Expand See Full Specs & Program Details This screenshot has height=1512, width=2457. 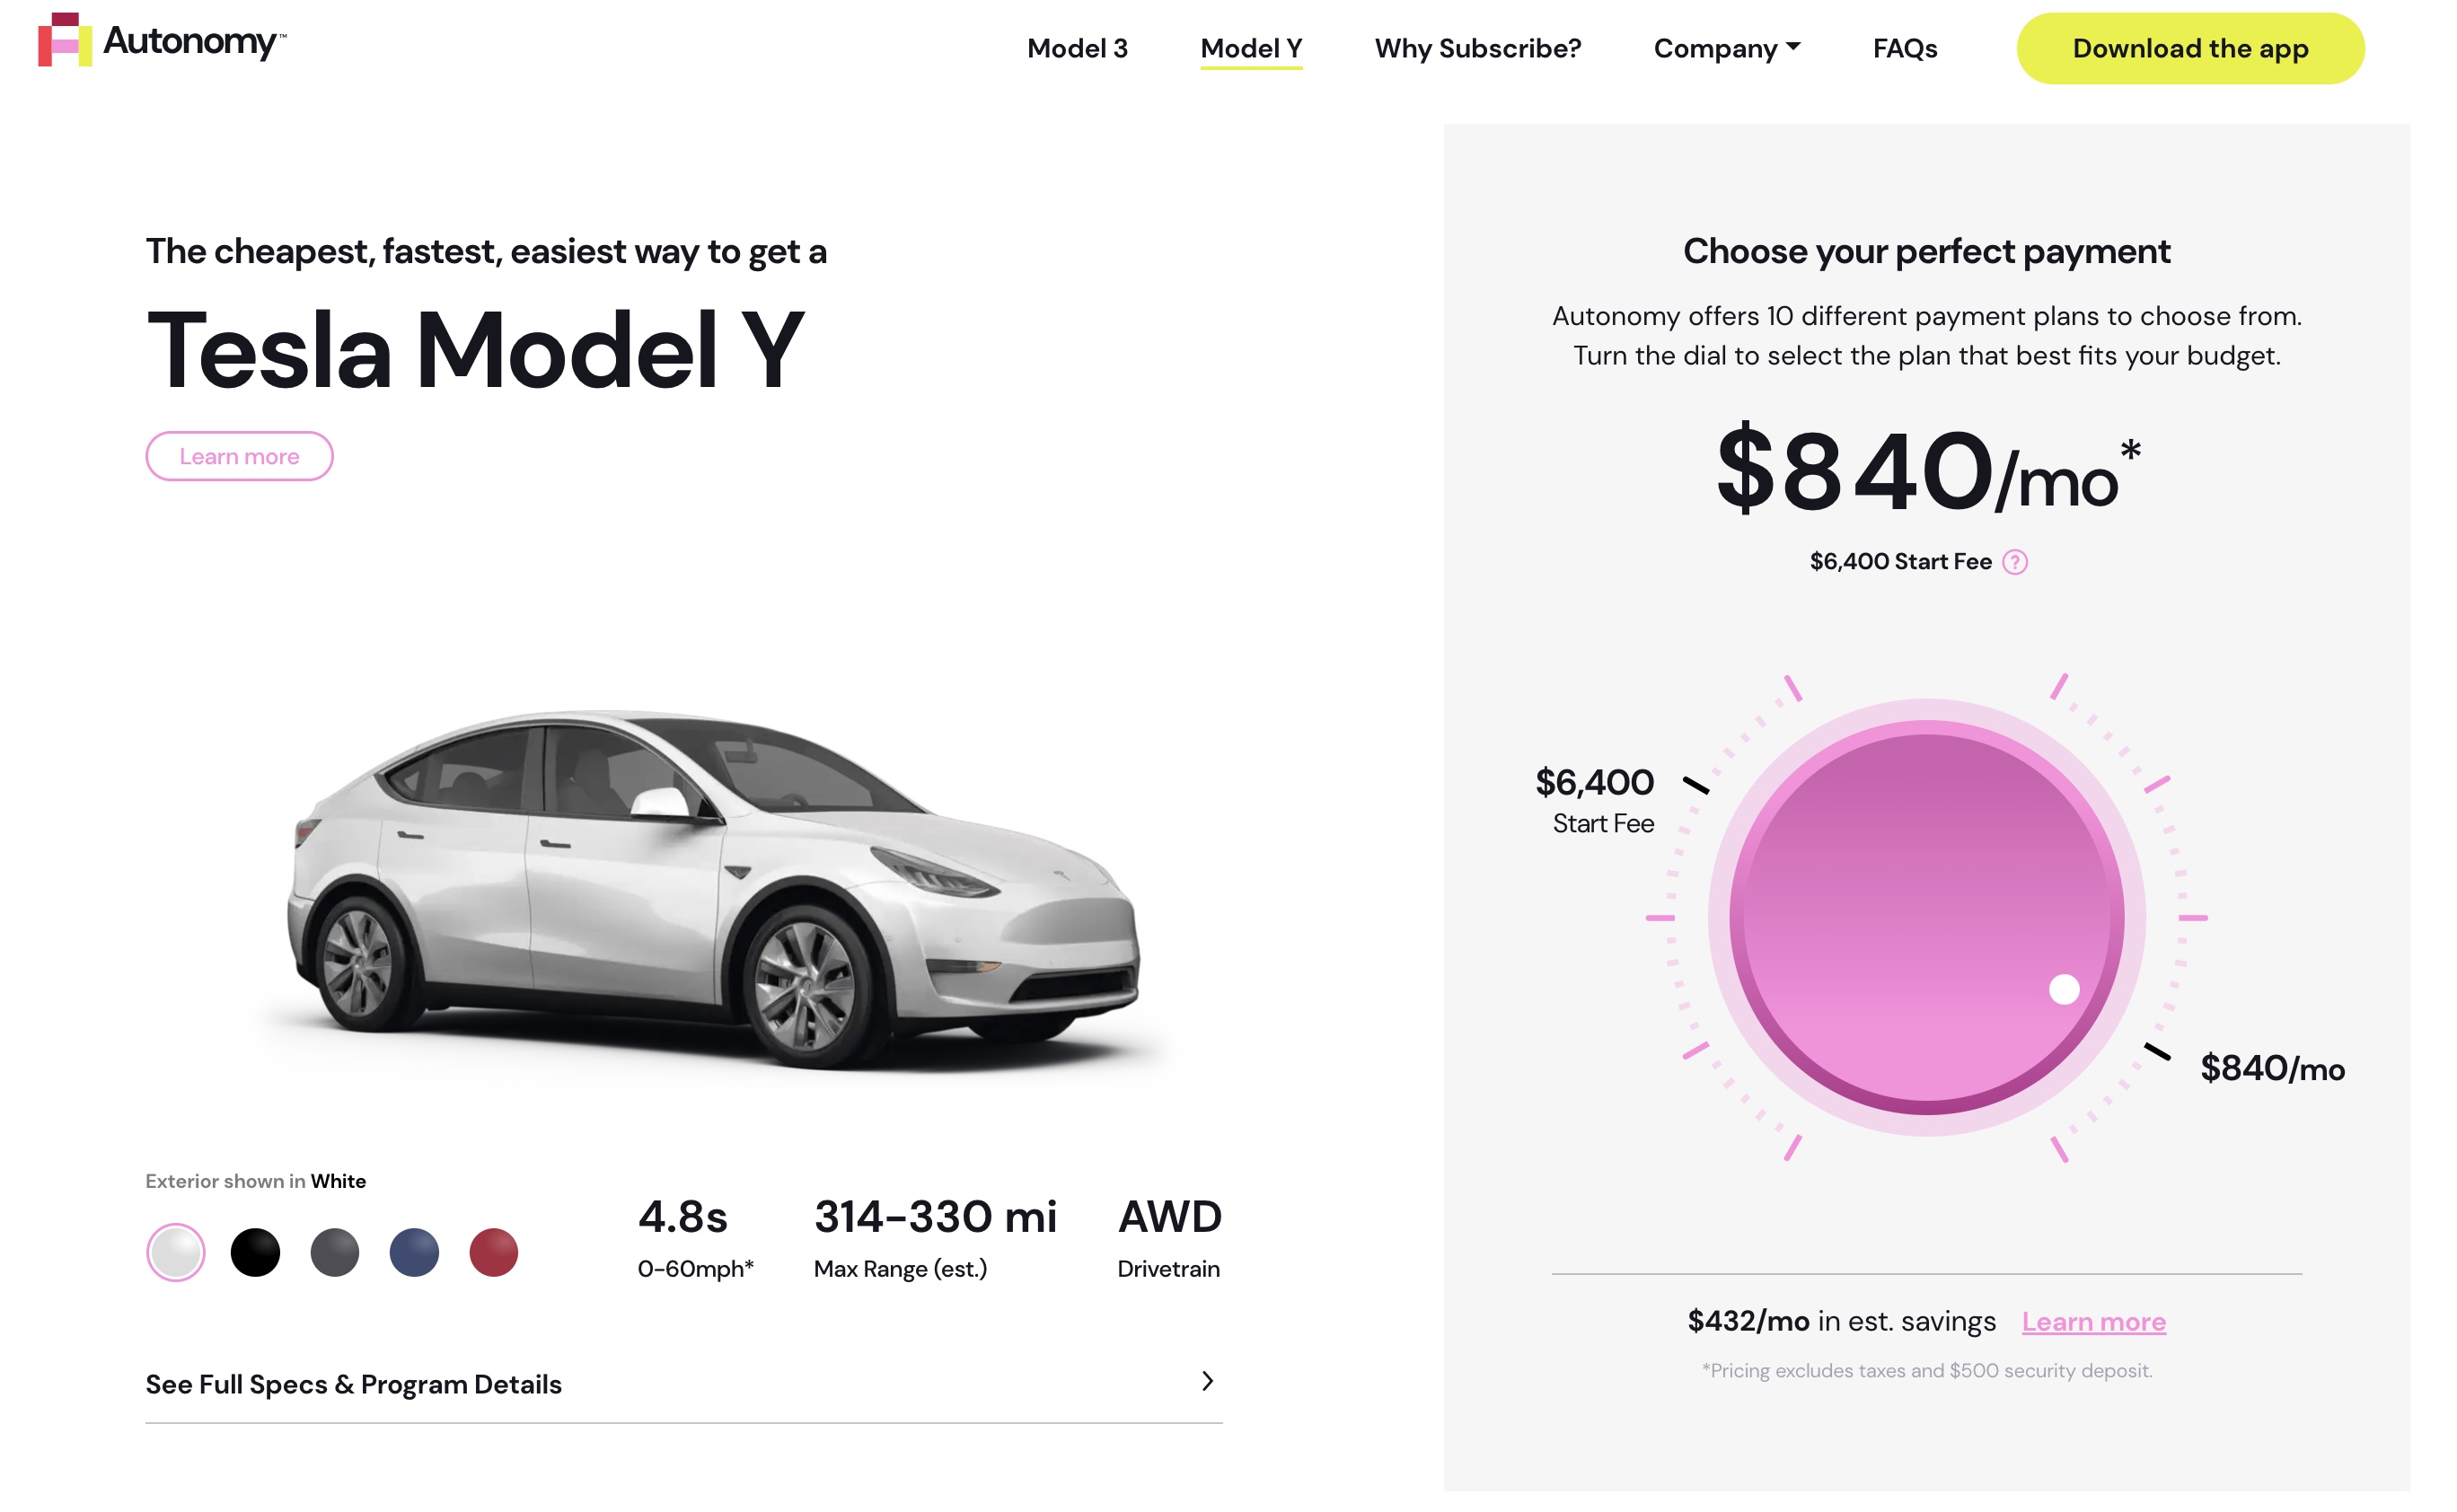point(354,1384)
